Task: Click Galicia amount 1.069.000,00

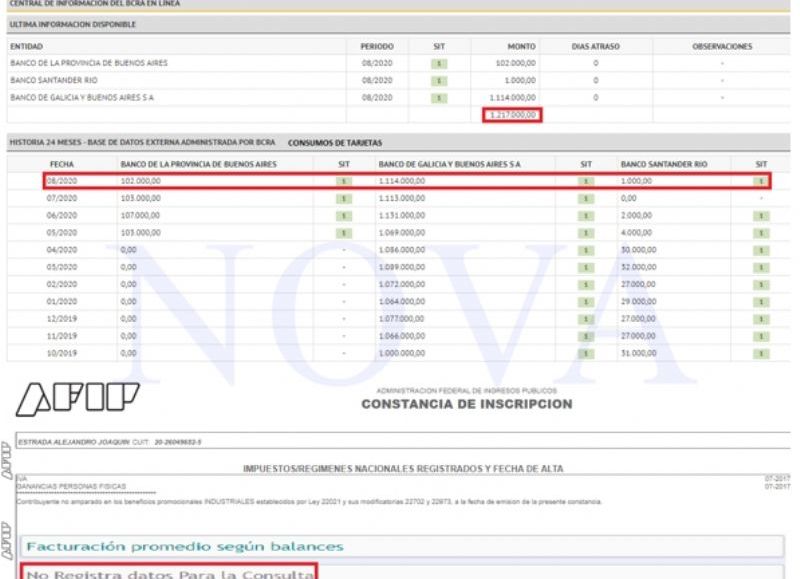Action: tap(402, 233)
